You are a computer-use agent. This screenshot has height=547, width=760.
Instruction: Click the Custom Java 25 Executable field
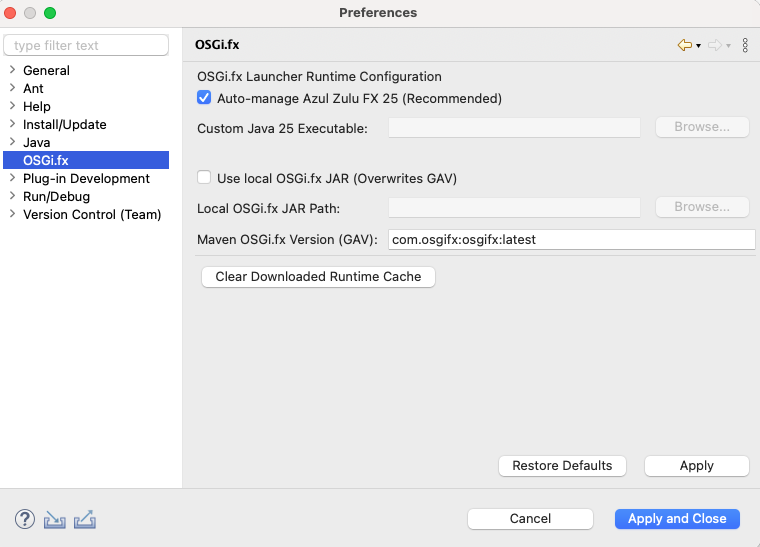[x=514, y=128]
